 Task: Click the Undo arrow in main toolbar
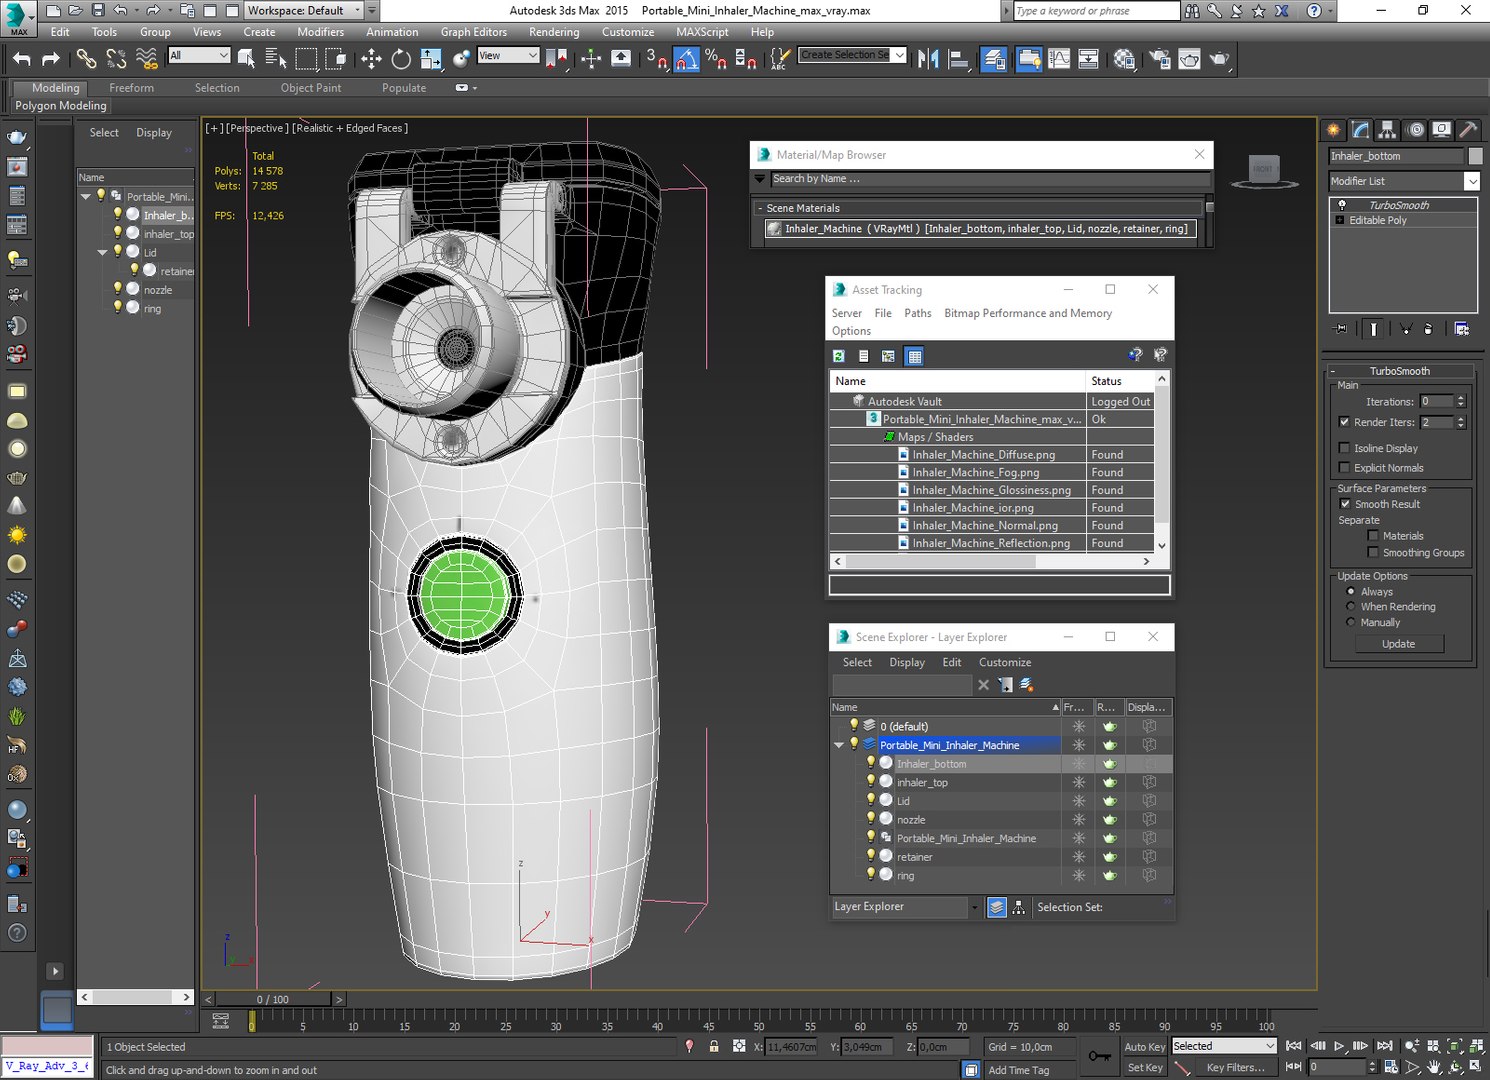[x=22, y=59]
